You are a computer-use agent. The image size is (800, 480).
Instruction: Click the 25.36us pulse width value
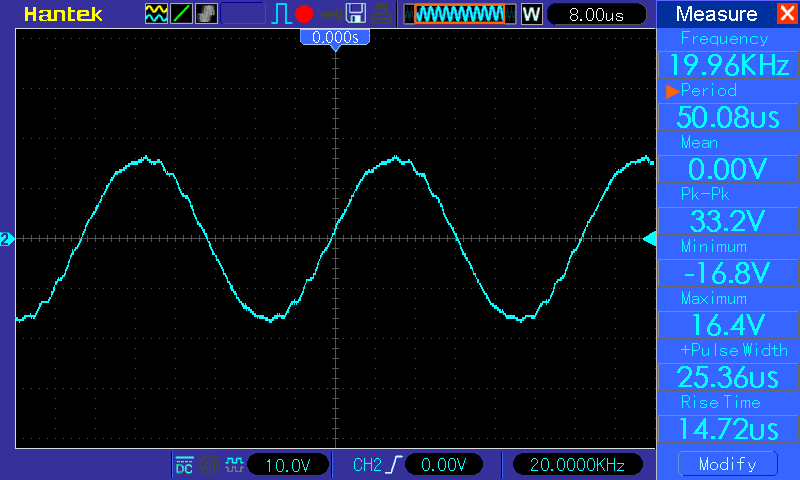(x=729, y=377)
